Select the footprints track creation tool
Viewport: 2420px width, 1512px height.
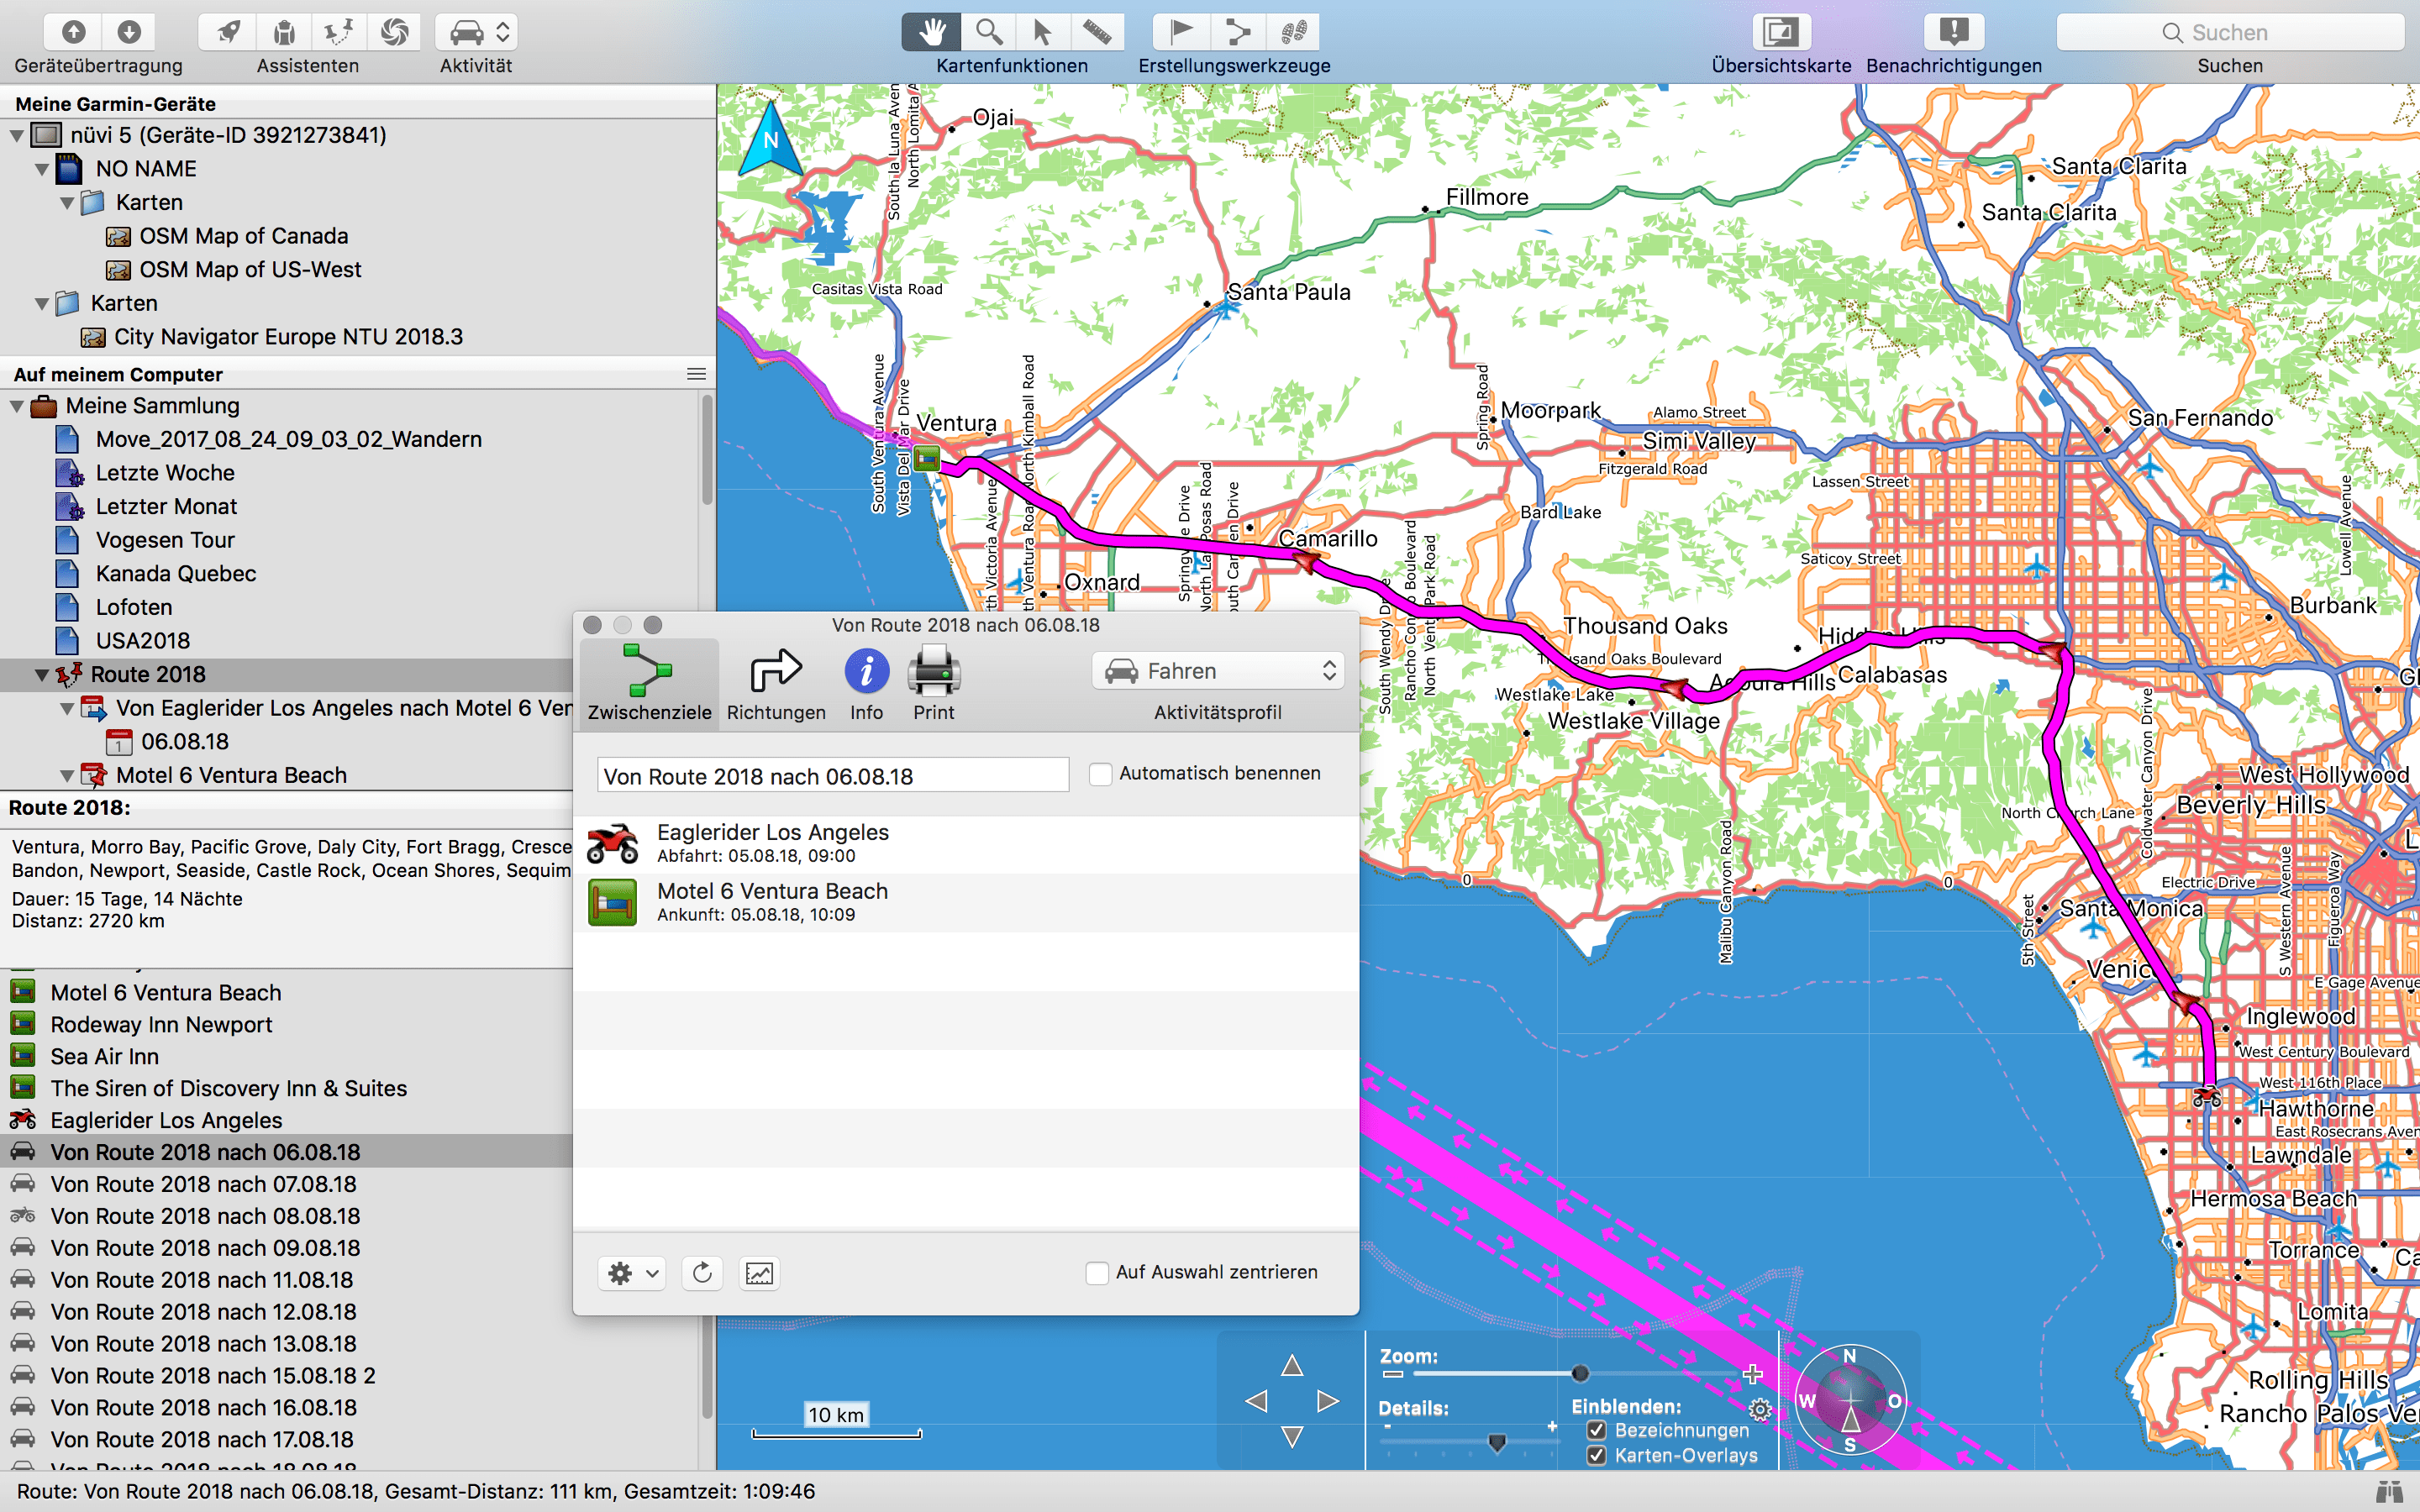(1293, 32)
